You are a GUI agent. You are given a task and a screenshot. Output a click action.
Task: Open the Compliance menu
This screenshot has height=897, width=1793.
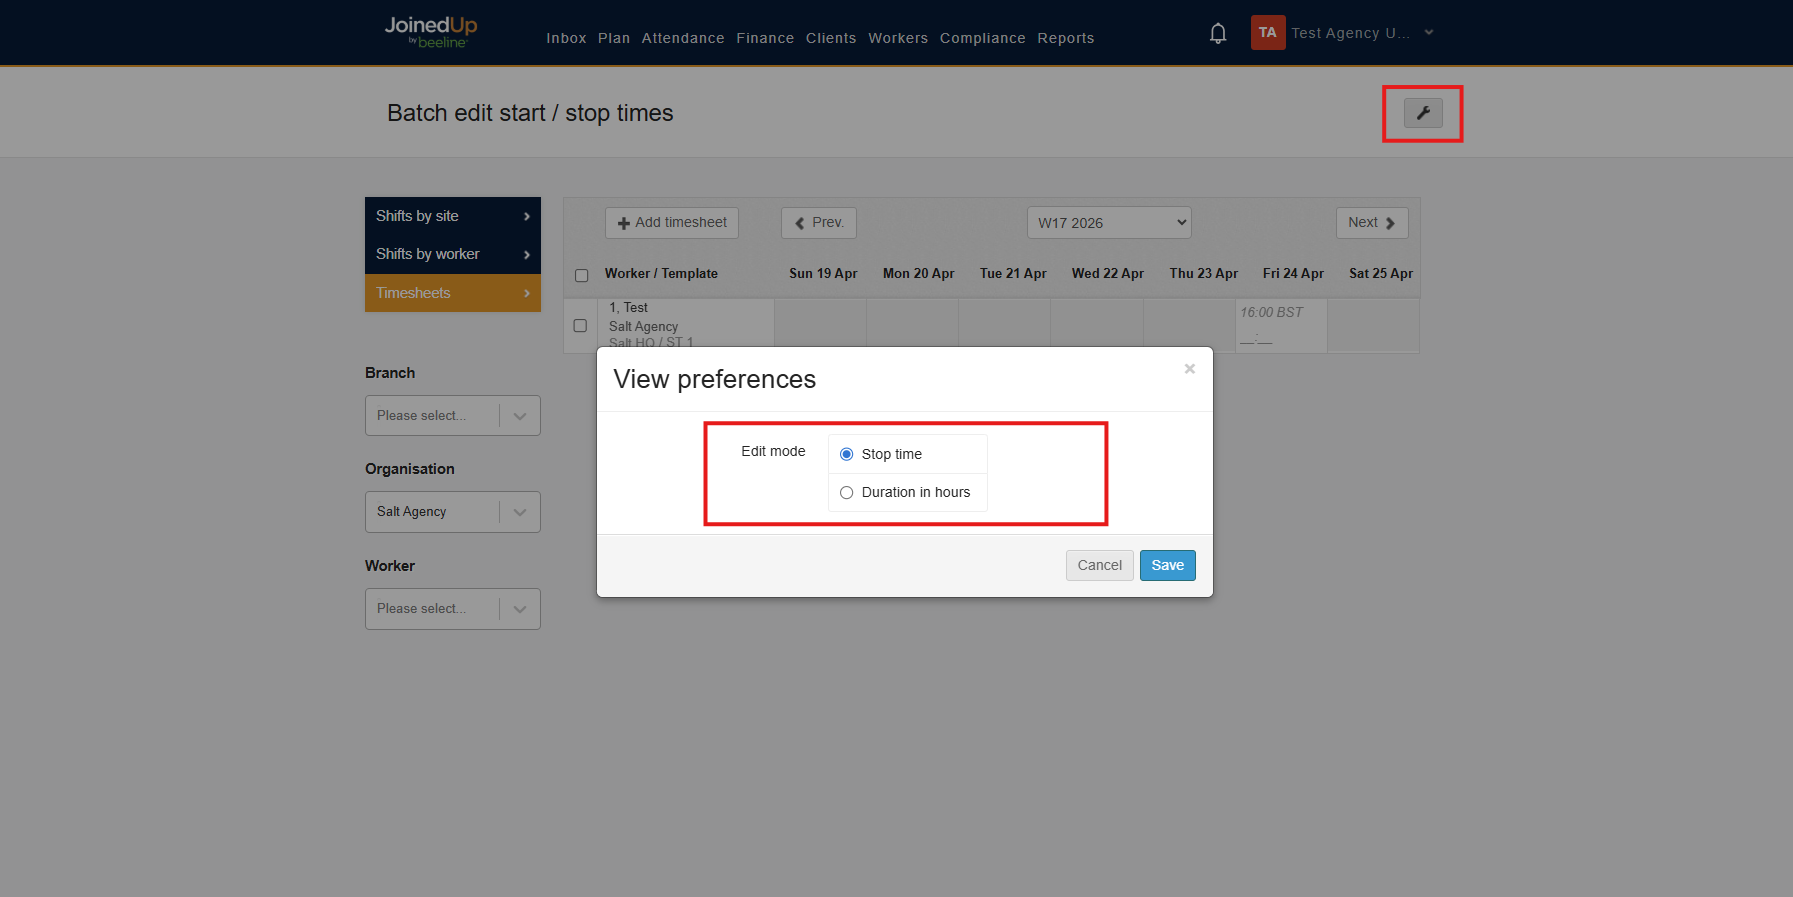(x=982, y=38)
